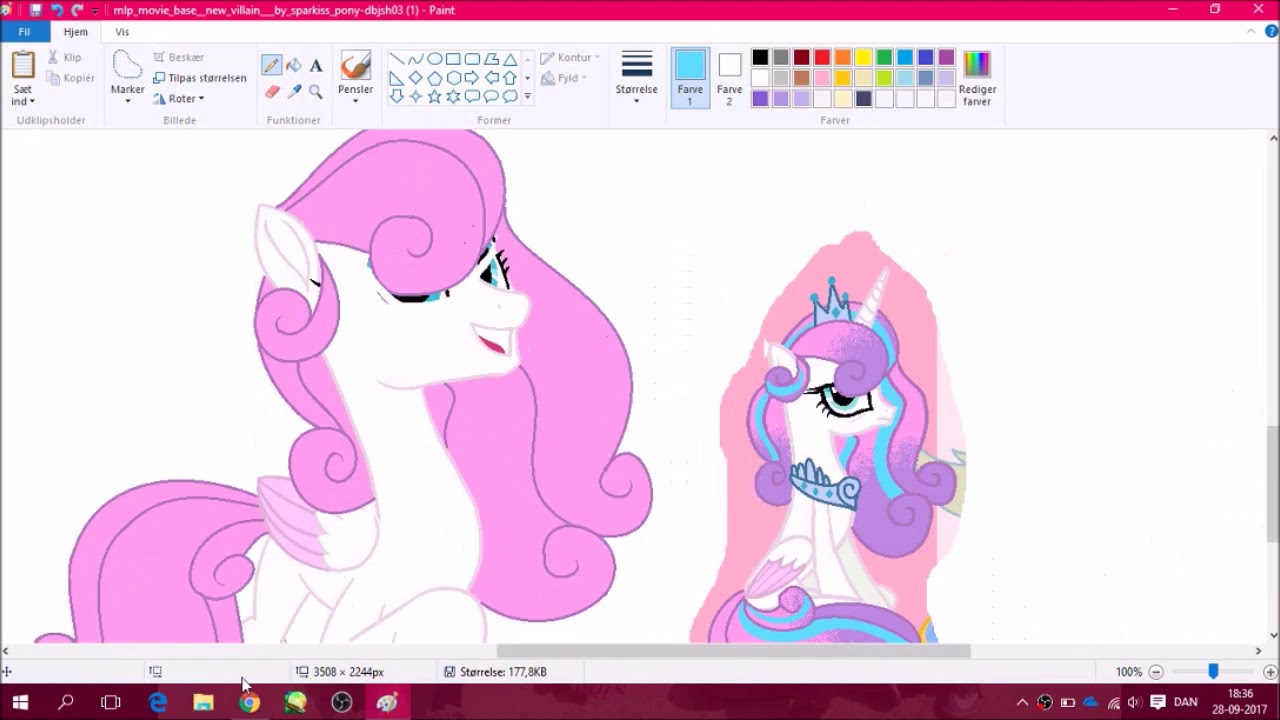Click the horizontal scrollbar thumb
Screen dimensions: 1280x720
click(x=734, y=651)
